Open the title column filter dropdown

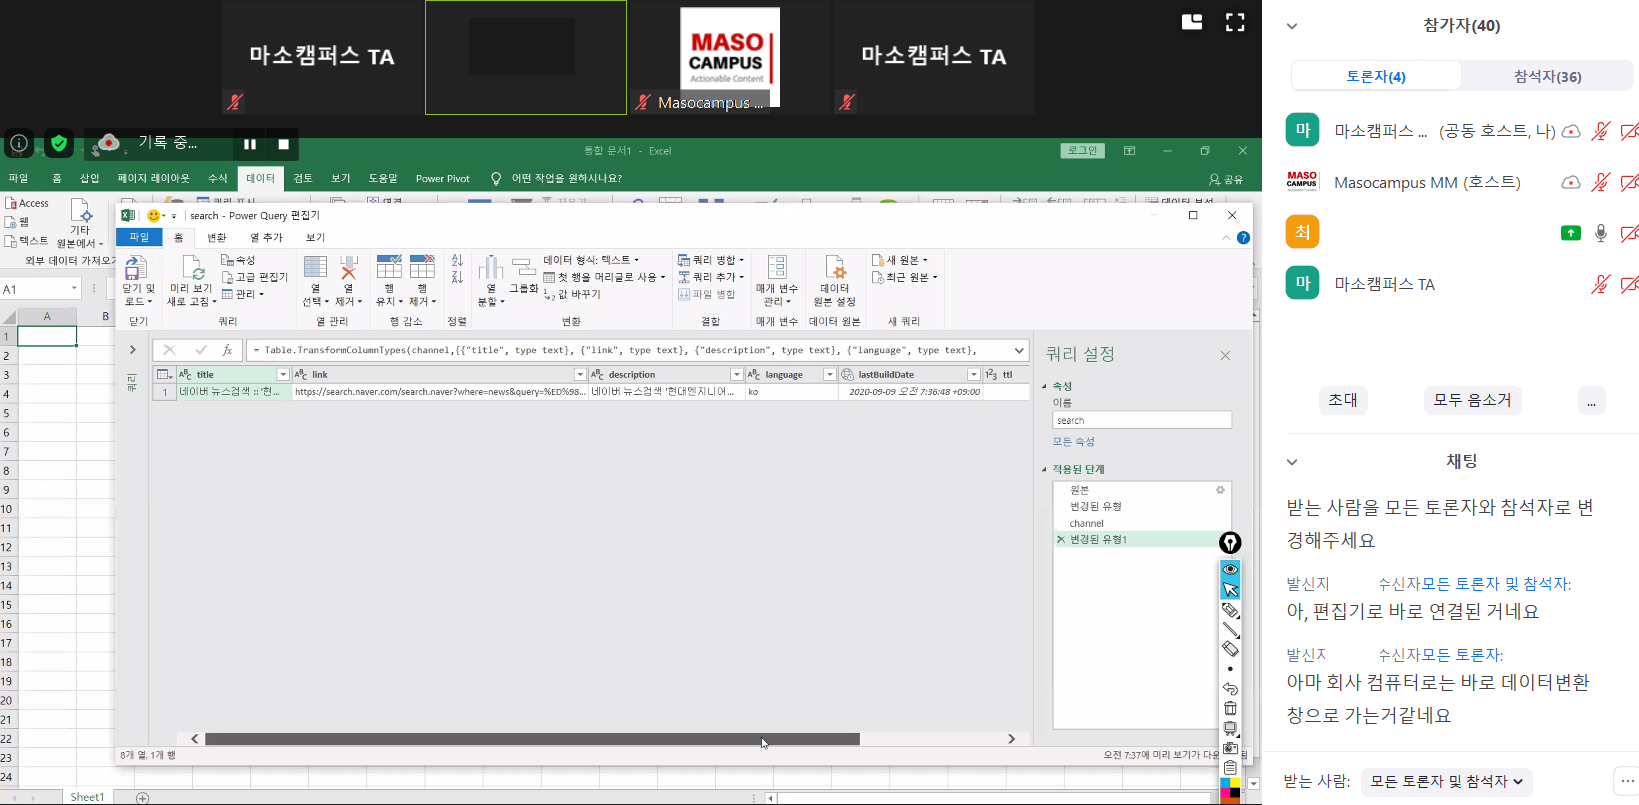tap(283, 375)
